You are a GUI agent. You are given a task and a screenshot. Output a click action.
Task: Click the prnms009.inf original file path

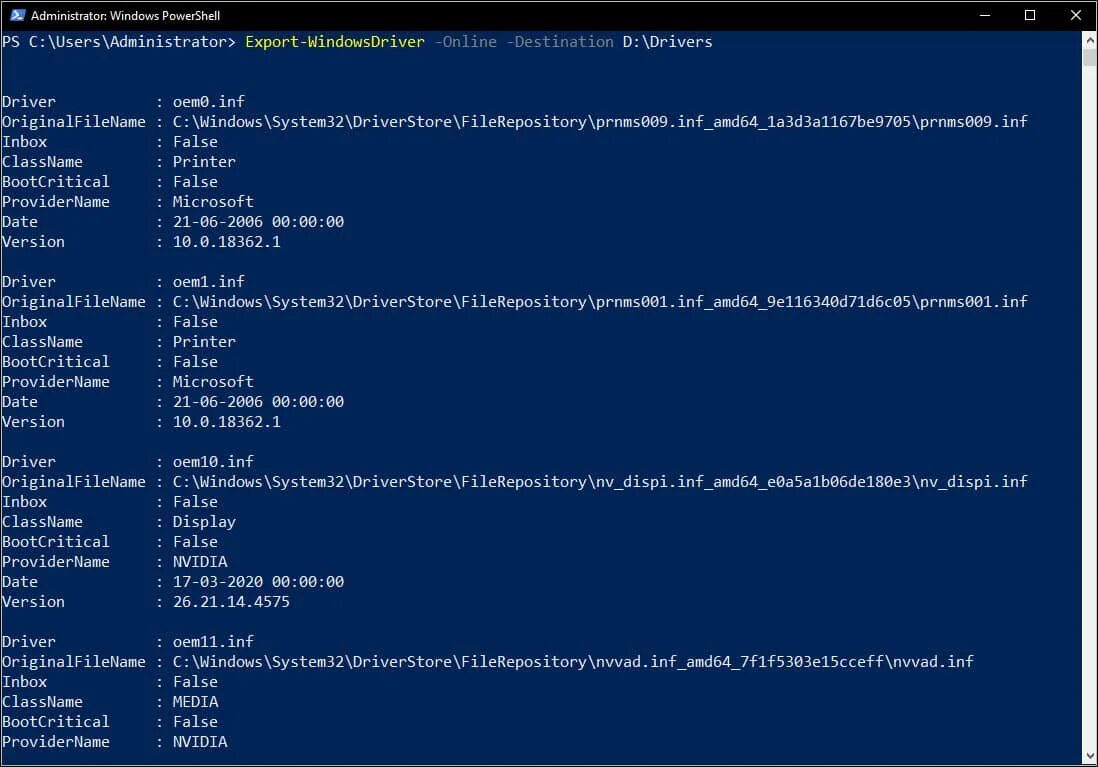coord(600,122)
